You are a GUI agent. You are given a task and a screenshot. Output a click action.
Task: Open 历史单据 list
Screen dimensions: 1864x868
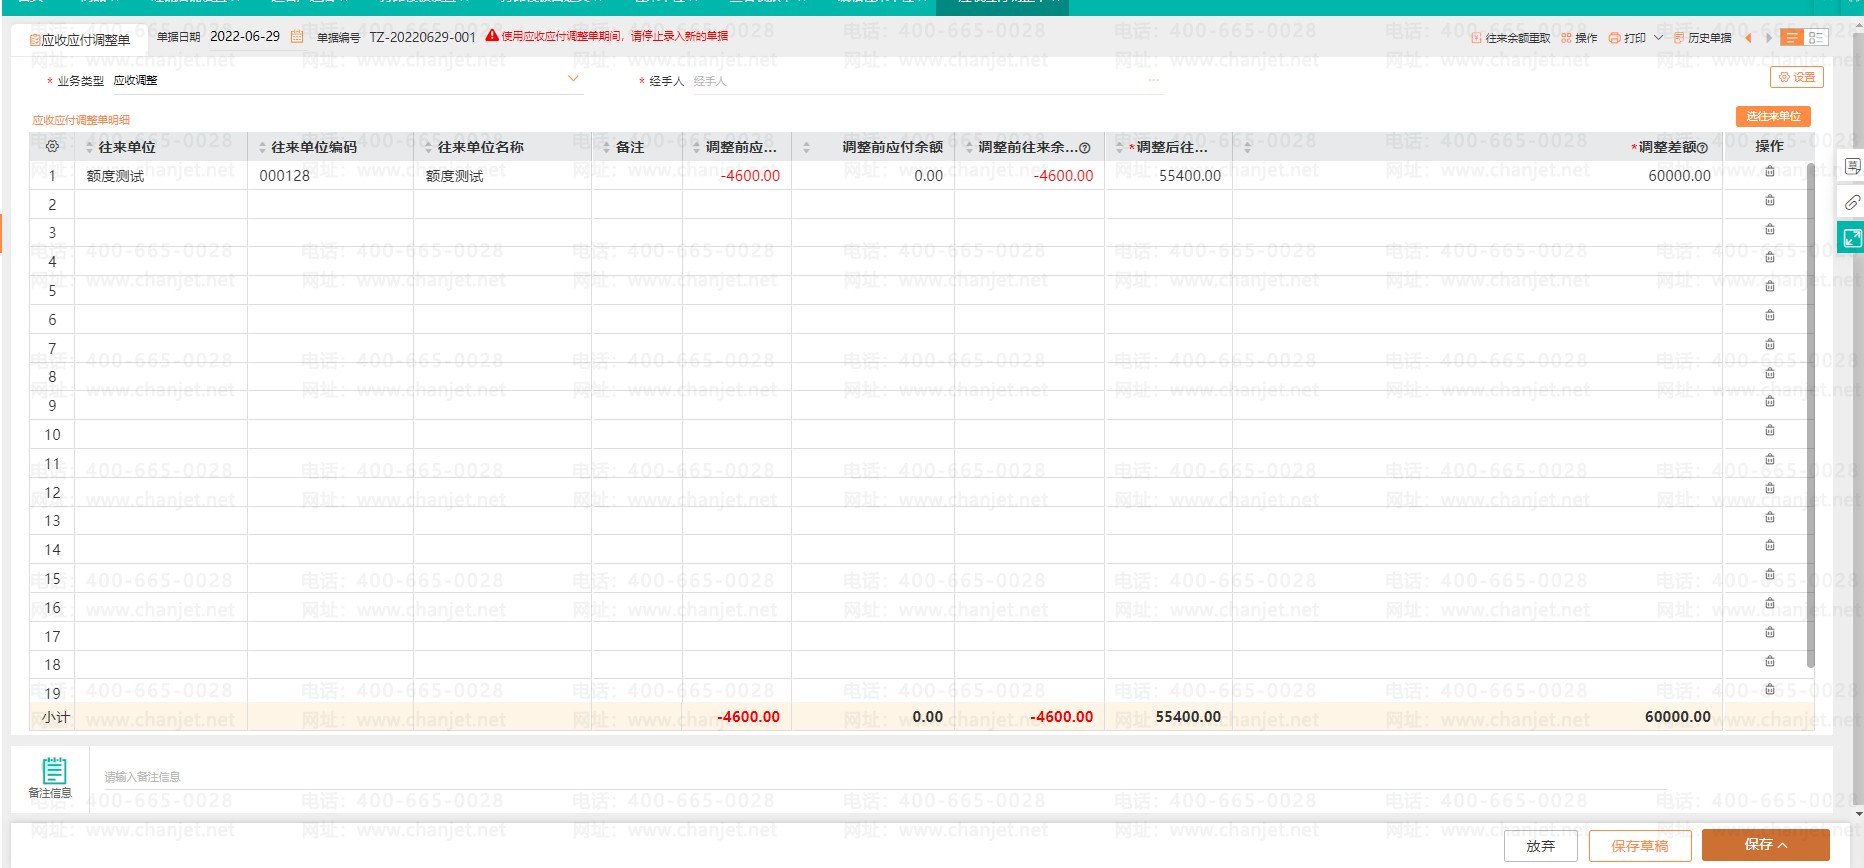click(x=1702, y=38)
